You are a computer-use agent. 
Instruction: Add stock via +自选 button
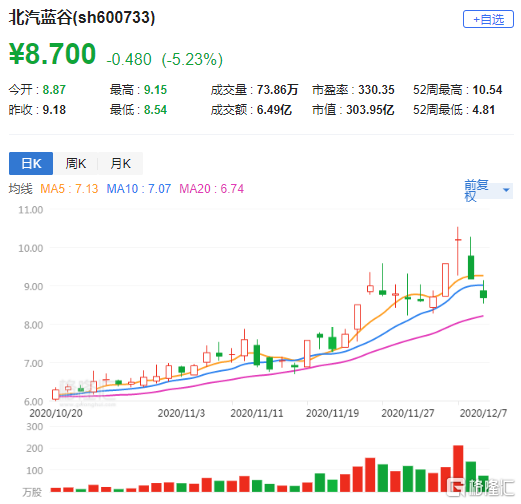[488, 19]
